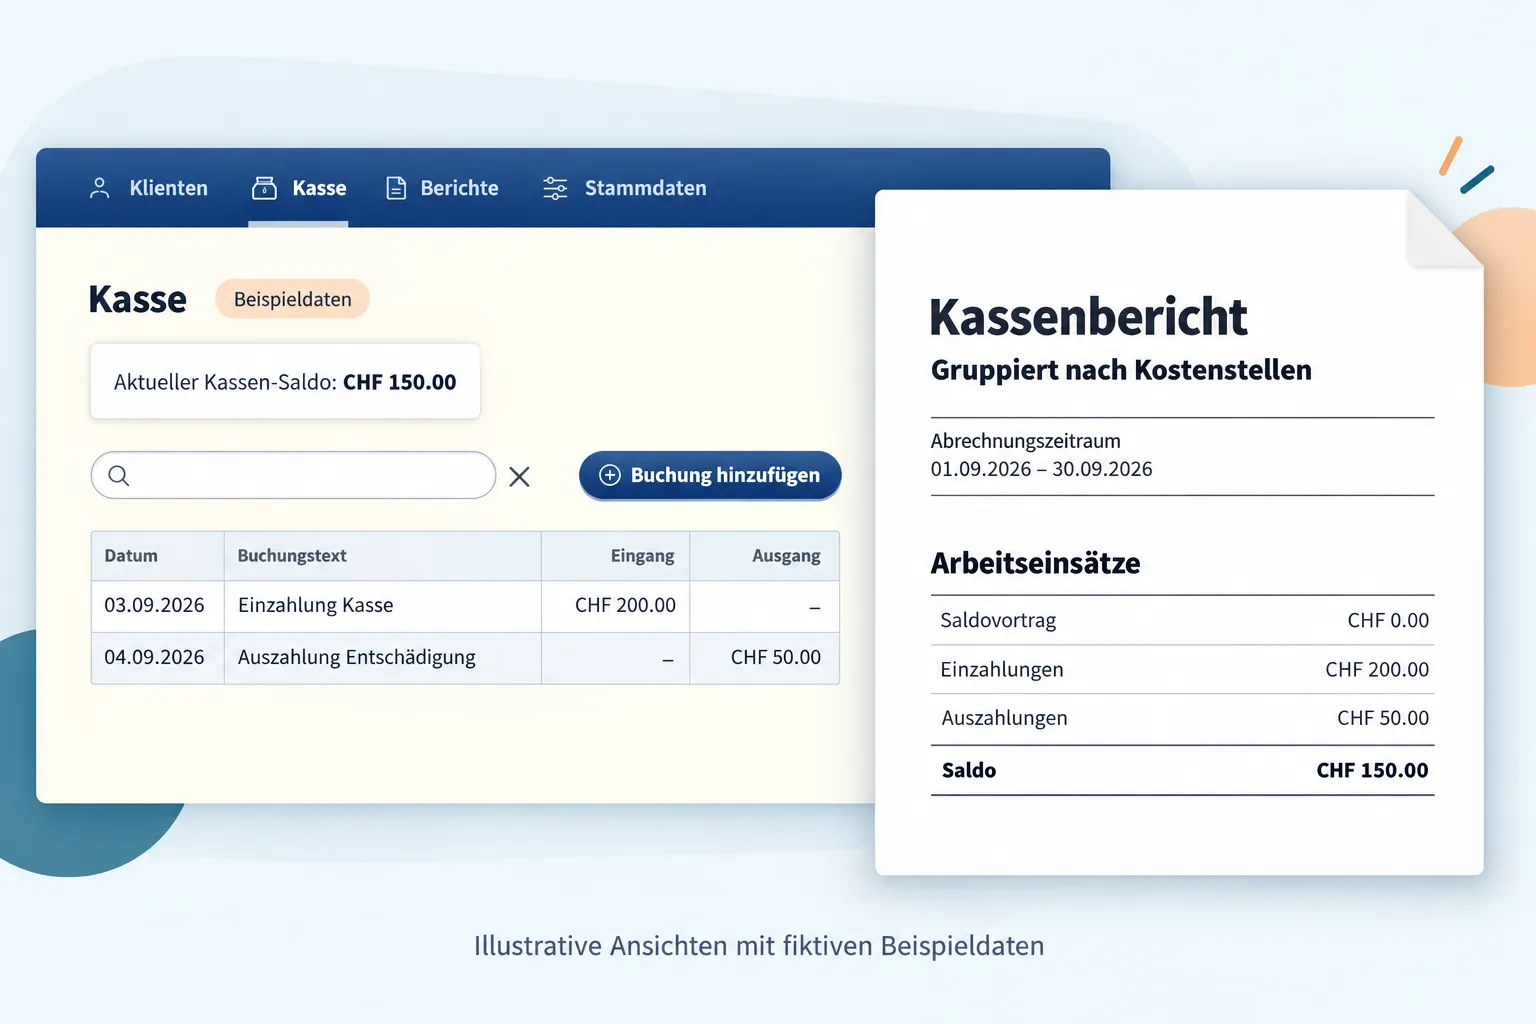Click the Kasse page heading
This screenshot has width=1536, height=1024.
[x=137, y=299]
